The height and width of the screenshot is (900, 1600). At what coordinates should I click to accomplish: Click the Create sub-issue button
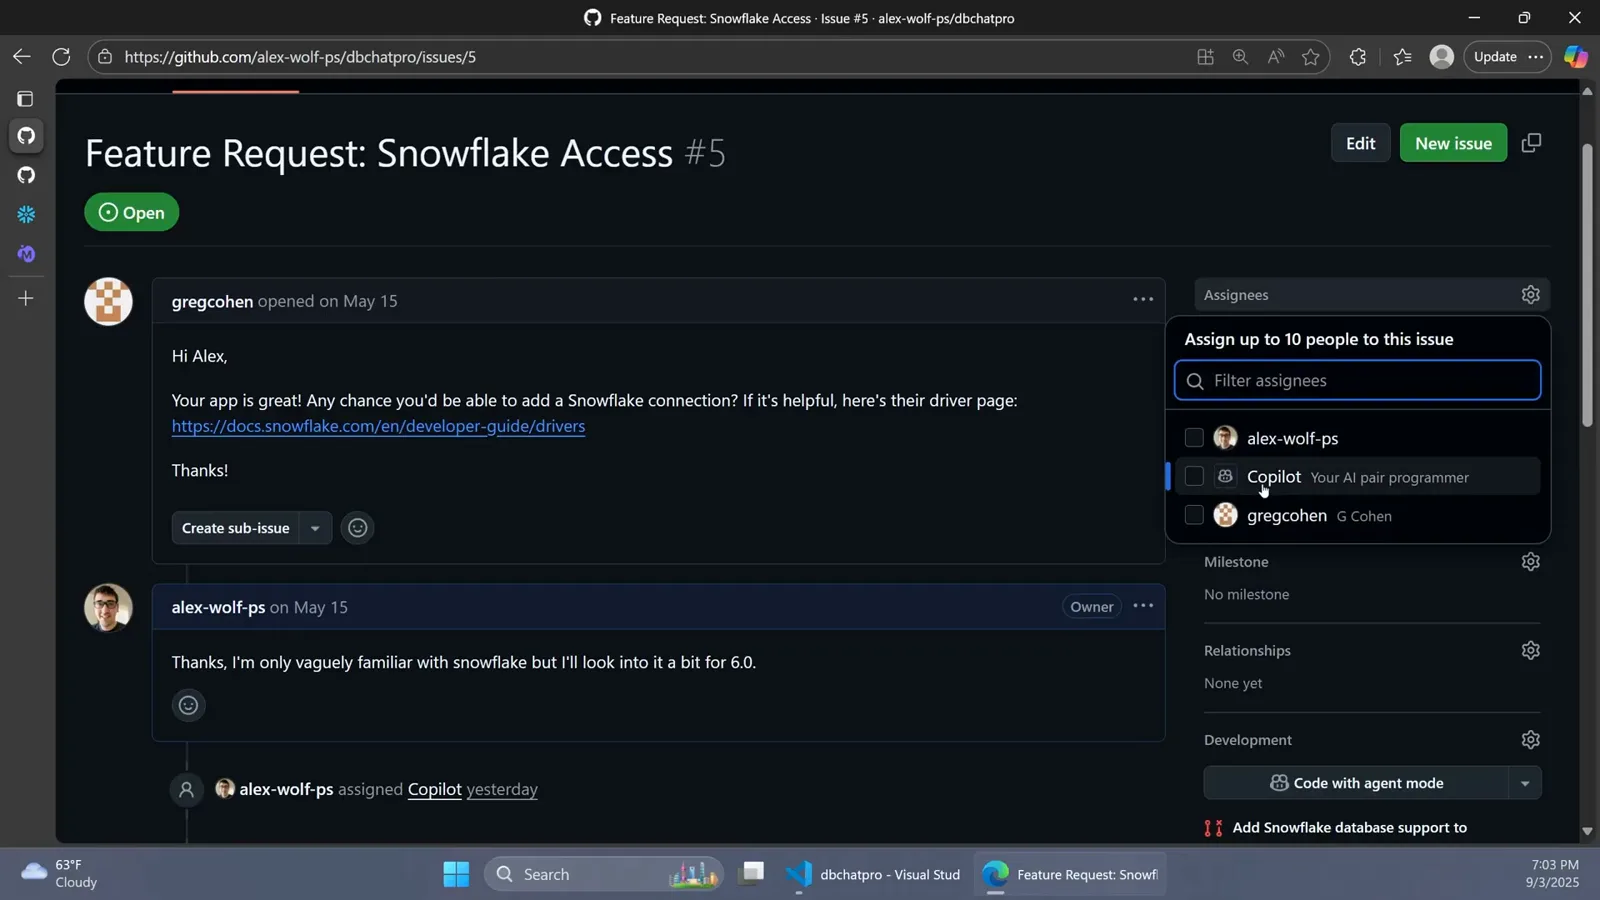[x=236, y=528]
